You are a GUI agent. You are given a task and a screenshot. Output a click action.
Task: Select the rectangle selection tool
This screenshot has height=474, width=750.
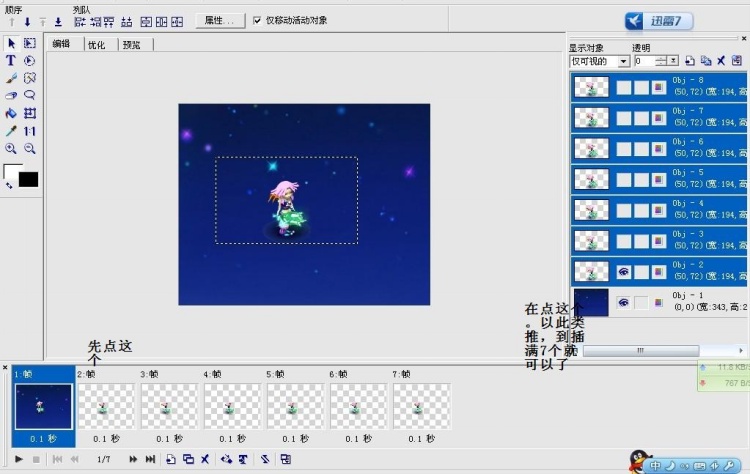pyautogui.click(x=30, y=44)
